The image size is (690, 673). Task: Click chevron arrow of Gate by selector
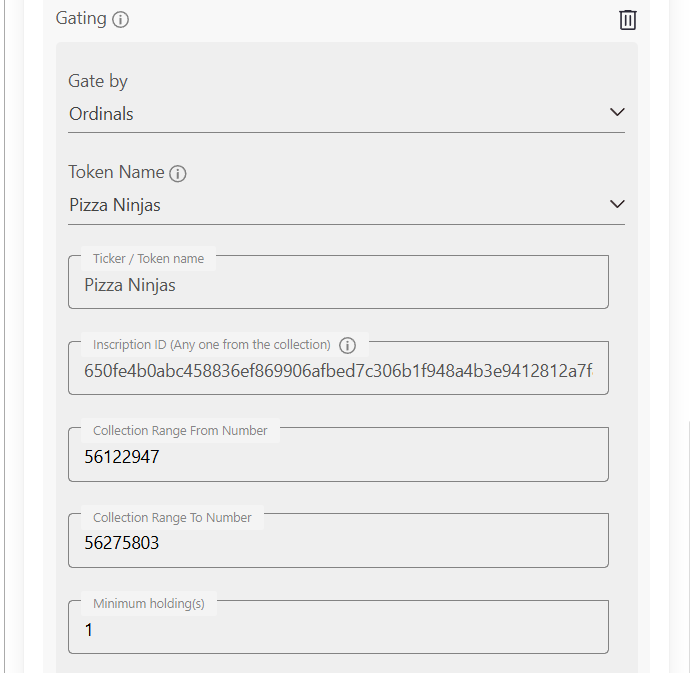pyautogui.click(x=617, y=112)
